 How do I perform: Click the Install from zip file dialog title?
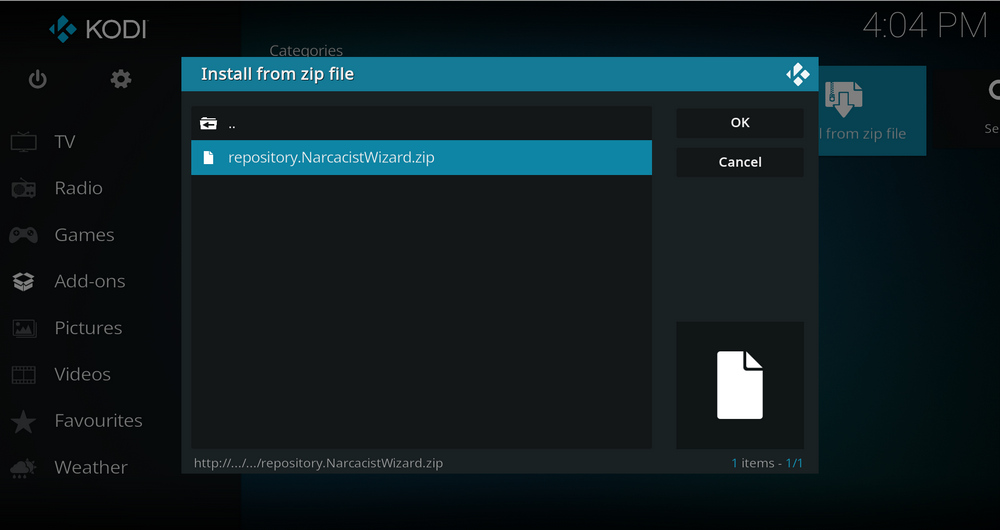point(277,74)
